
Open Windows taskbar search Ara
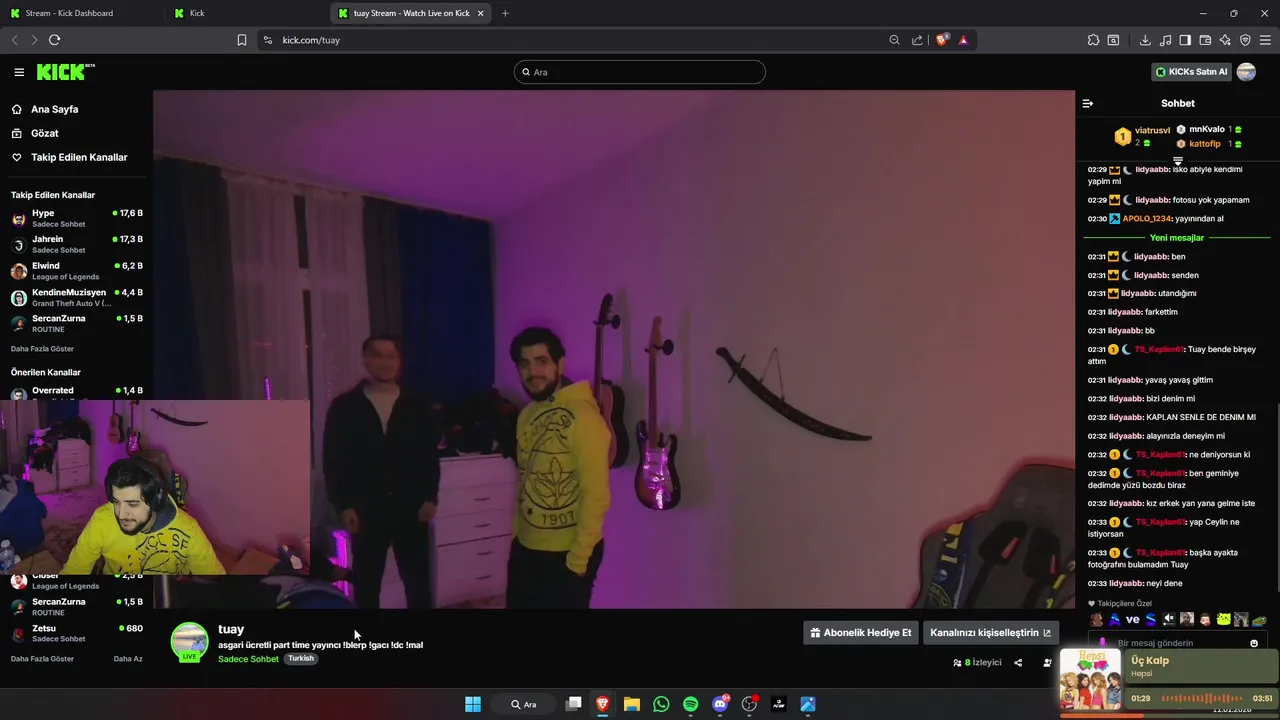pyautogui.click(x=523, y=704)
